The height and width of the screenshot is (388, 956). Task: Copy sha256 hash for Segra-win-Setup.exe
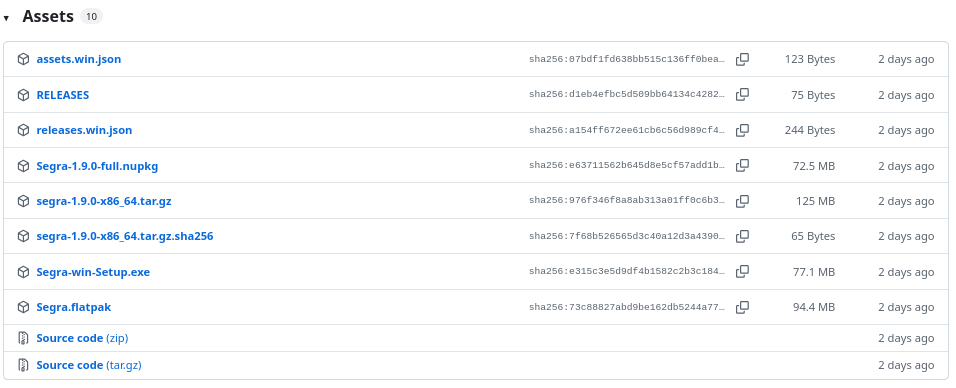[742, 271]
